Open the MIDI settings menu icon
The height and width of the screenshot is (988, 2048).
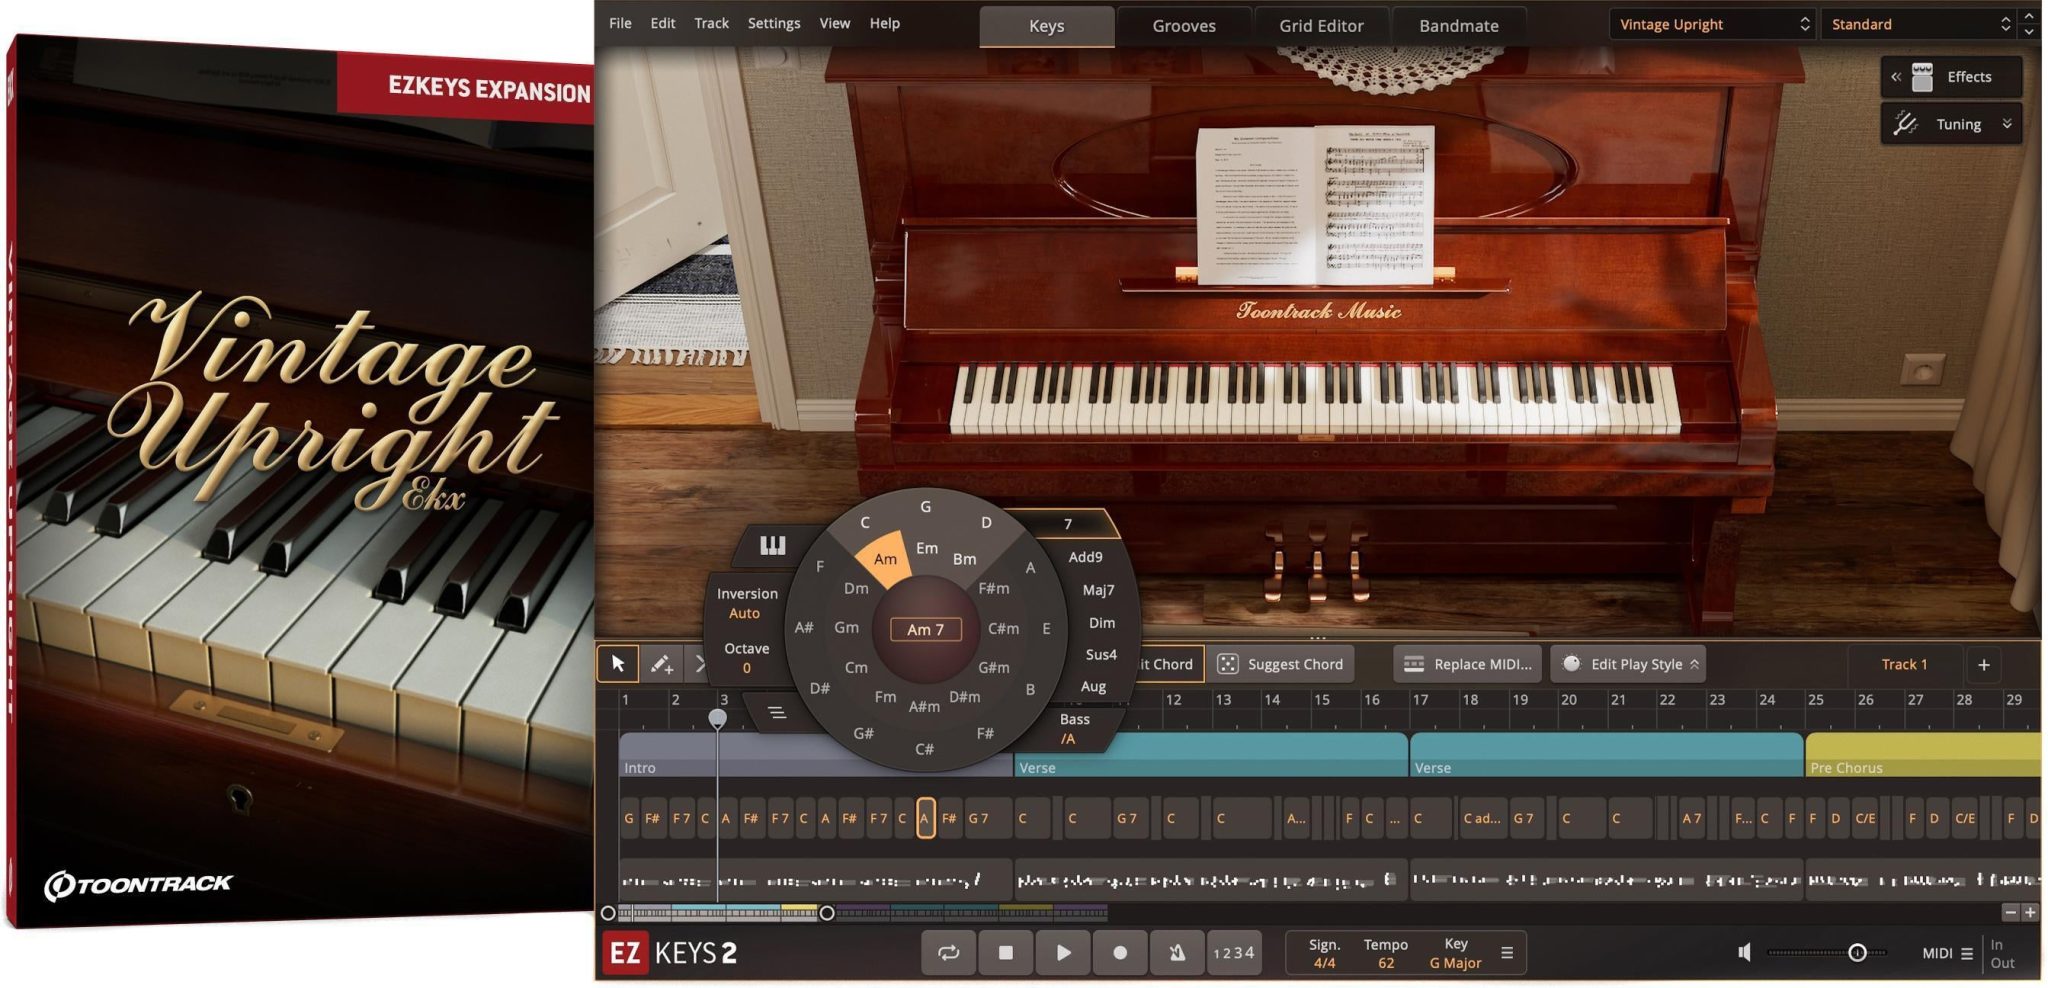(1966, 954)
